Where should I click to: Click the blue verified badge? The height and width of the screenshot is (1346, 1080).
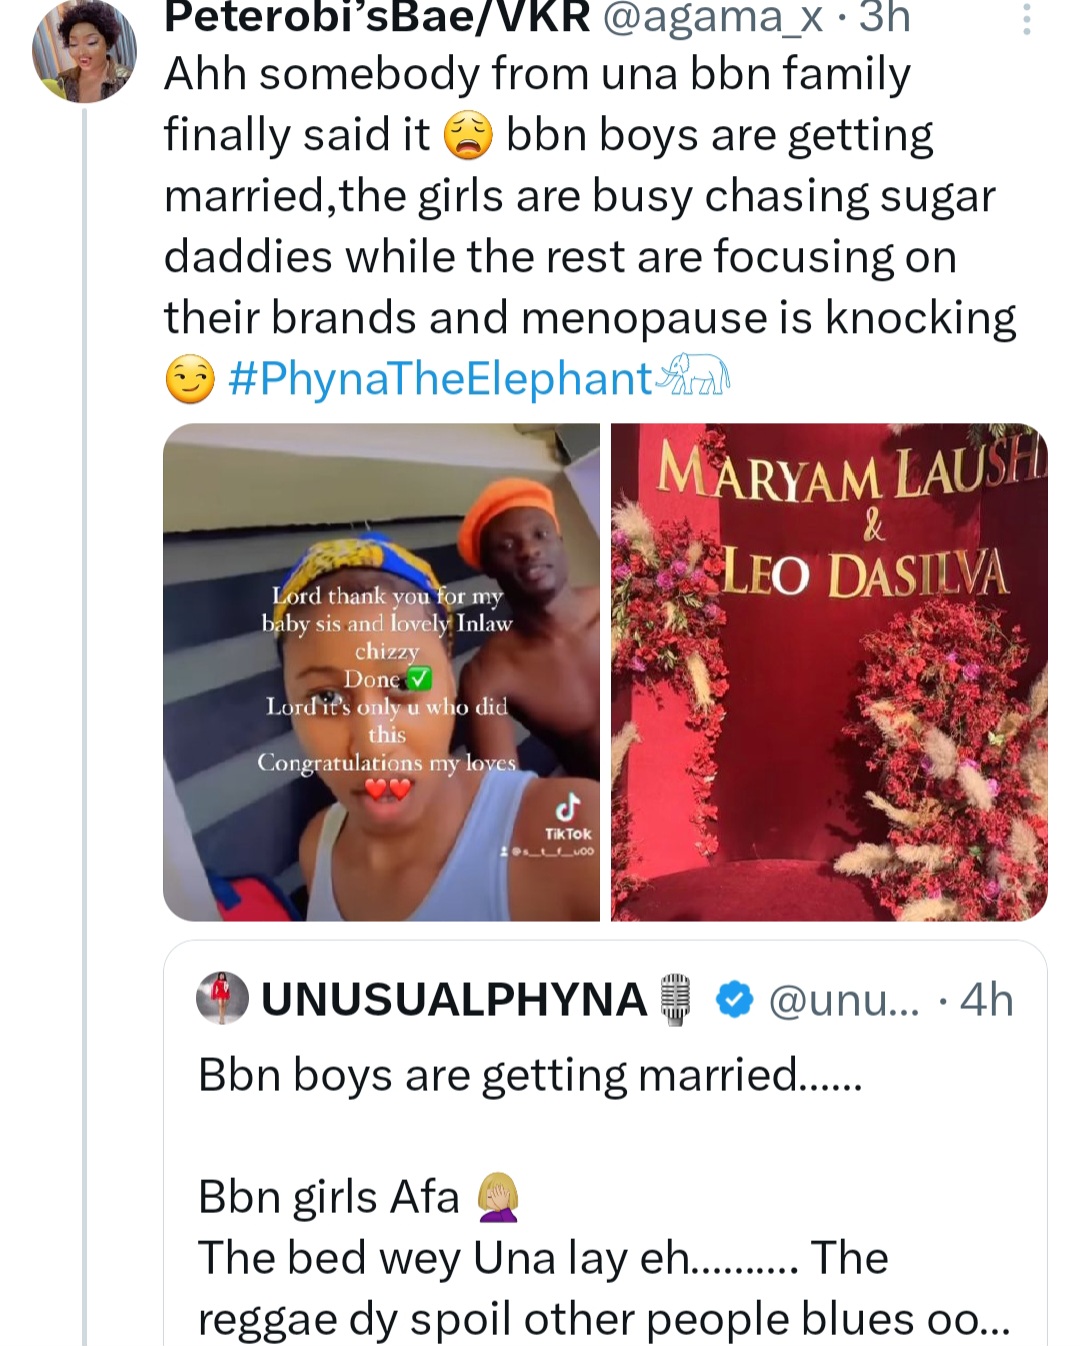[x=736, y=999]
